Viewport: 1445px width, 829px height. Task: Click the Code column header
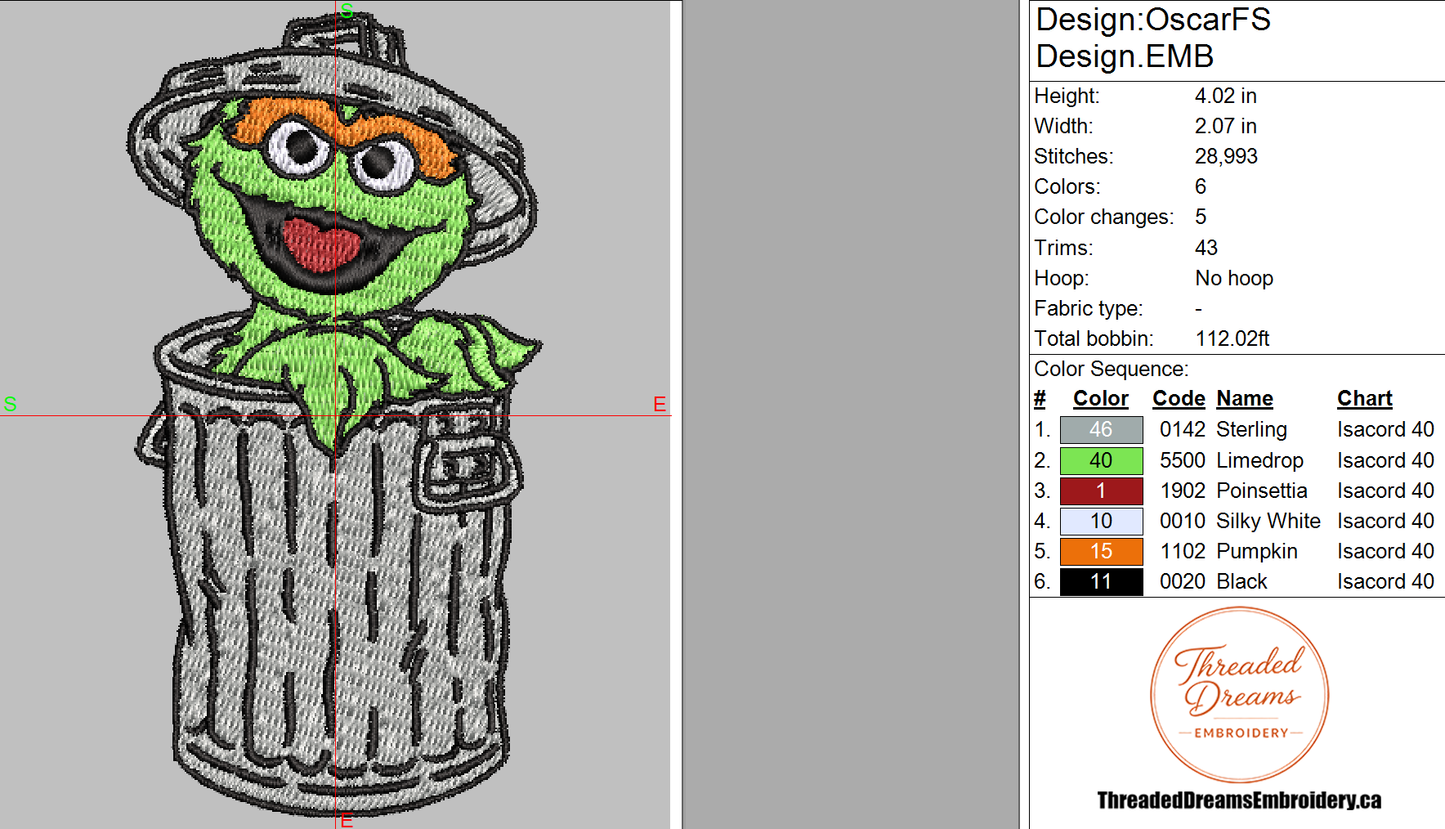tap(1178, 398)
